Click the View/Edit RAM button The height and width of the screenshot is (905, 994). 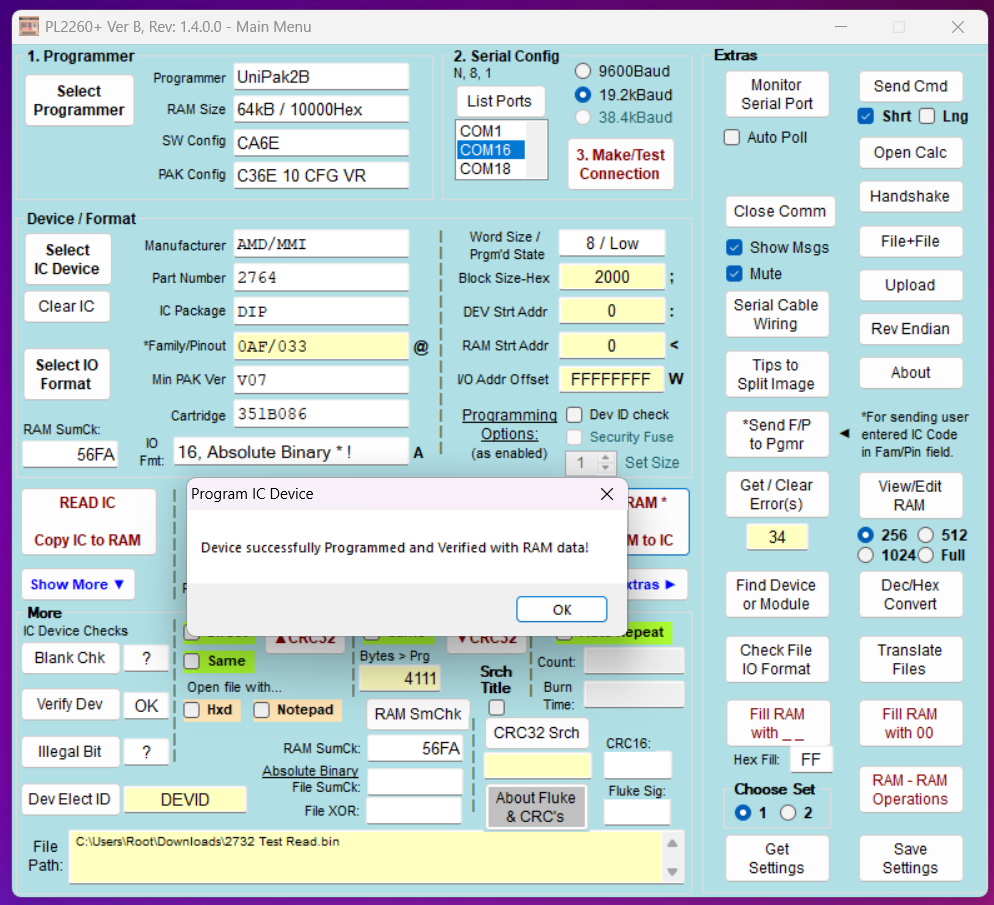coord(909,494)
